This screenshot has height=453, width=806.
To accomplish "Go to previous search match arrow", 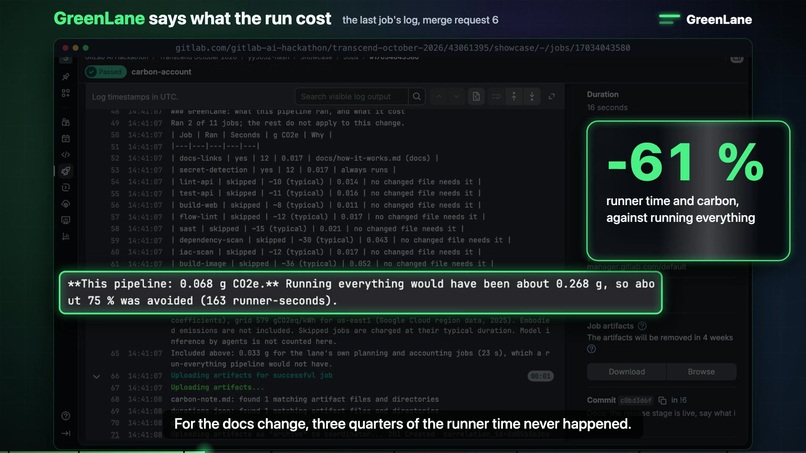I will (x=439, y=97).
